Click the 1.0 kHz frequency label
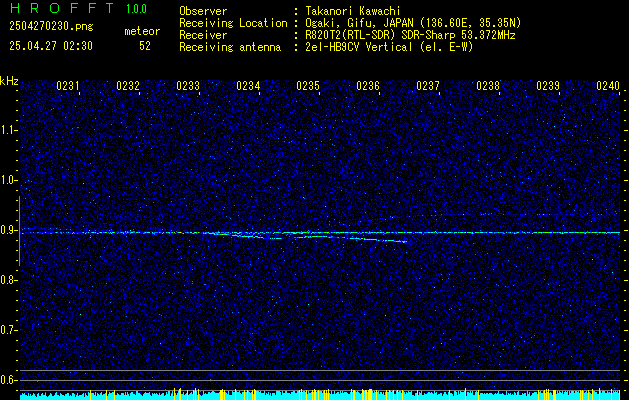 (x=8, y=180)
